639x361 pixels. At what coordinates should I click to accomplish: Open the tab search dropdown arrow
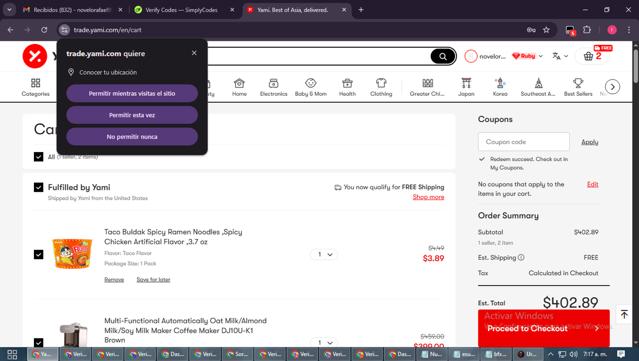pyautogui.click(x=9, y=10)
